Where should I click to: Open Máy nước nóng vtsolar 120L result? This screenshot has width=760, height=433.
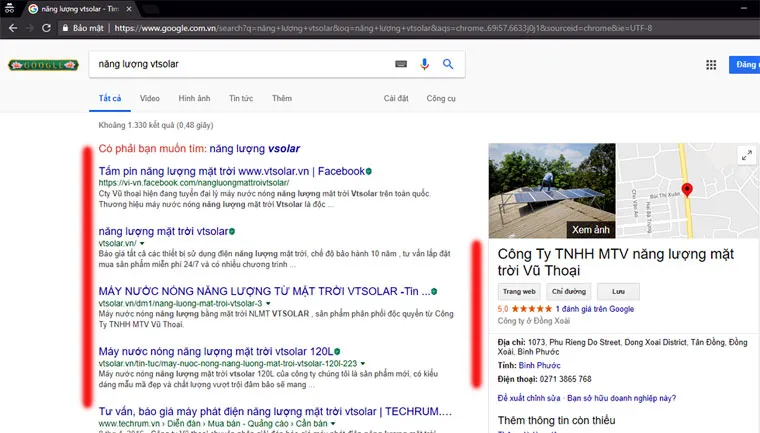tap(216, 351)
